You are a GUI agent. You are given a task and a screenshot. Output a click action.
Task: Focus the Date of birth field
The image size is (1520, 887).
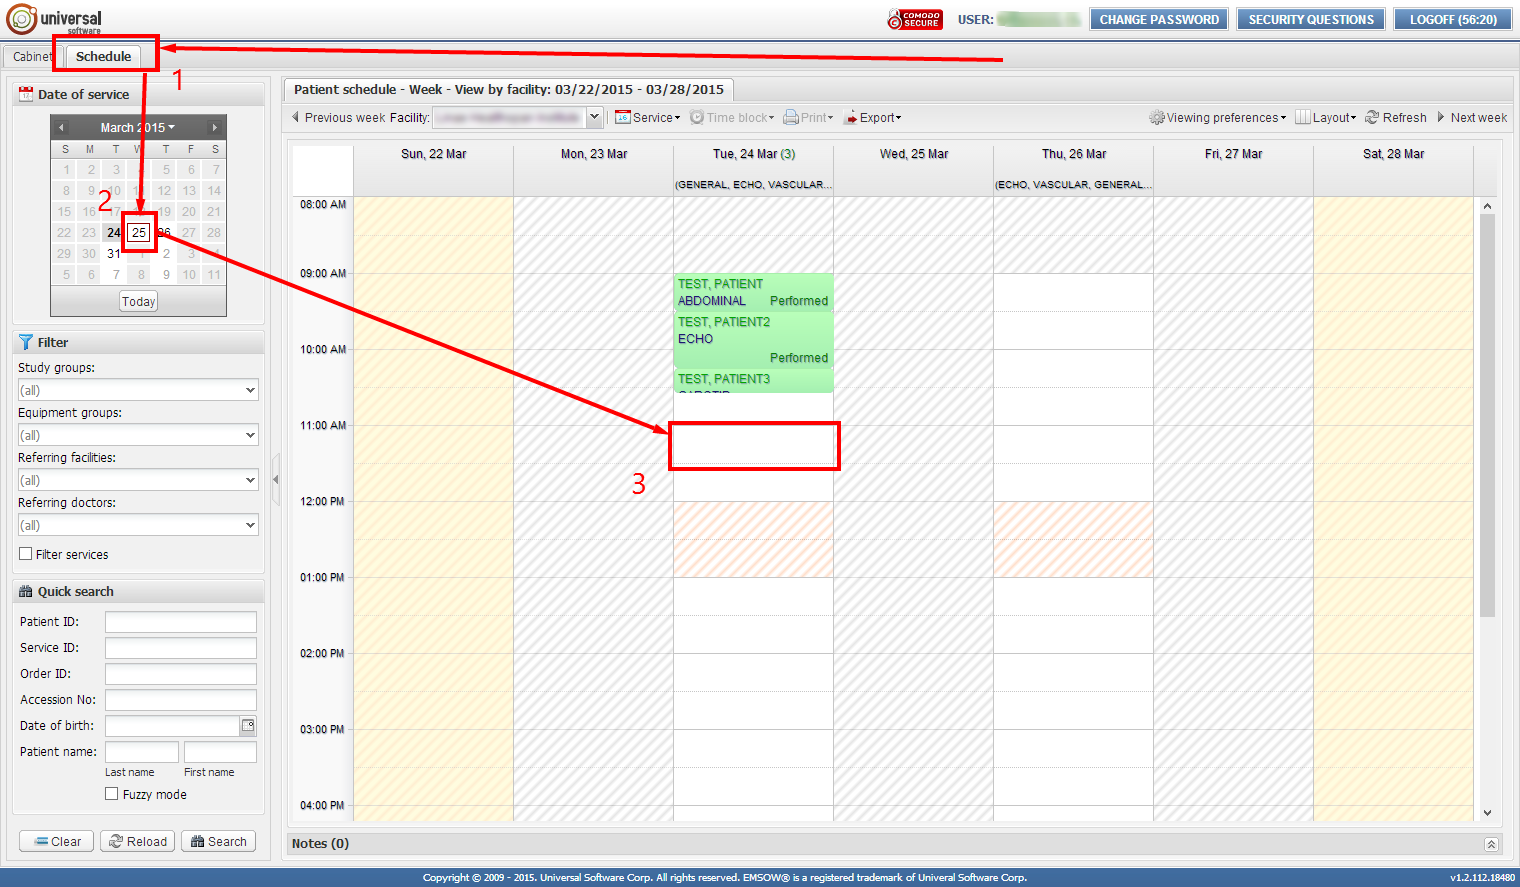172,726
